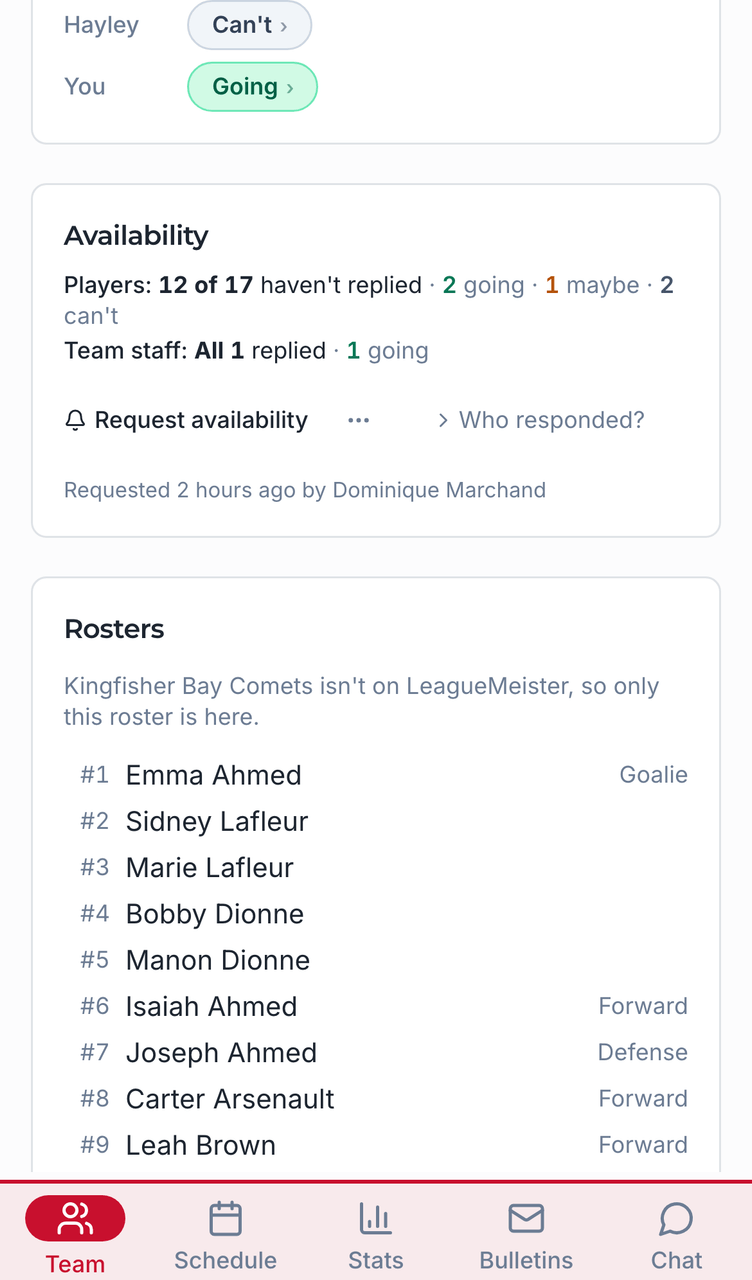752x1280 pixels.
Task: Open the Bulletins envelope icon
Action: point(526,1219)
